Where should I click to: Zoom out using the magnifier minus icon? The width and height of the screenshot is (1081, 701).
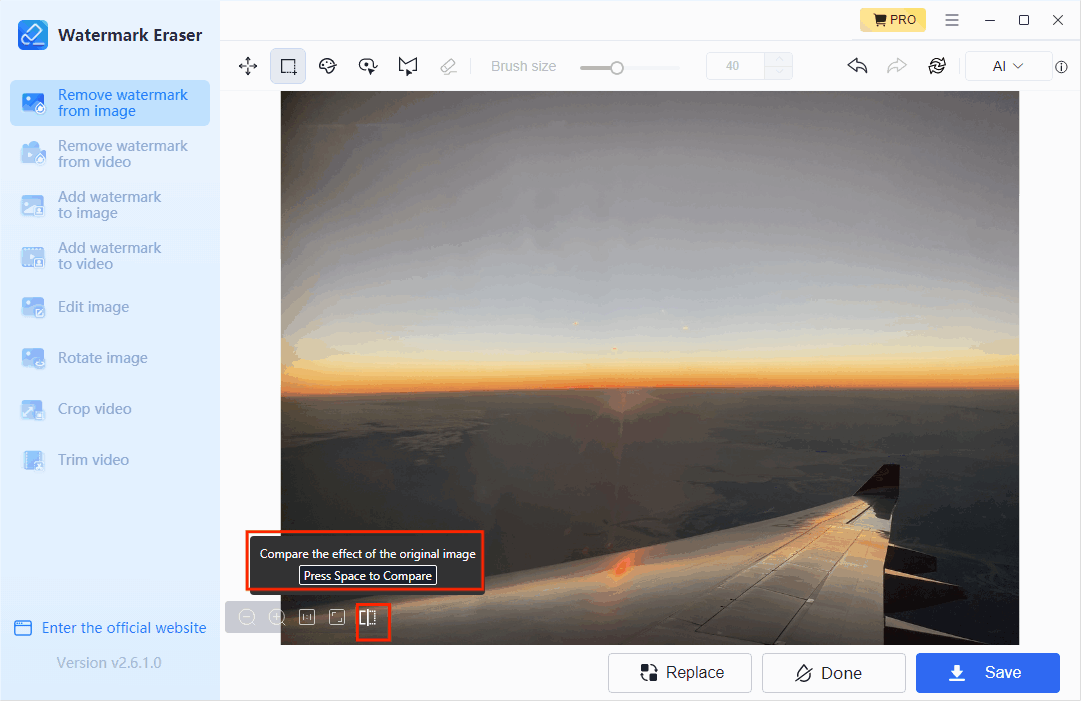247,618
